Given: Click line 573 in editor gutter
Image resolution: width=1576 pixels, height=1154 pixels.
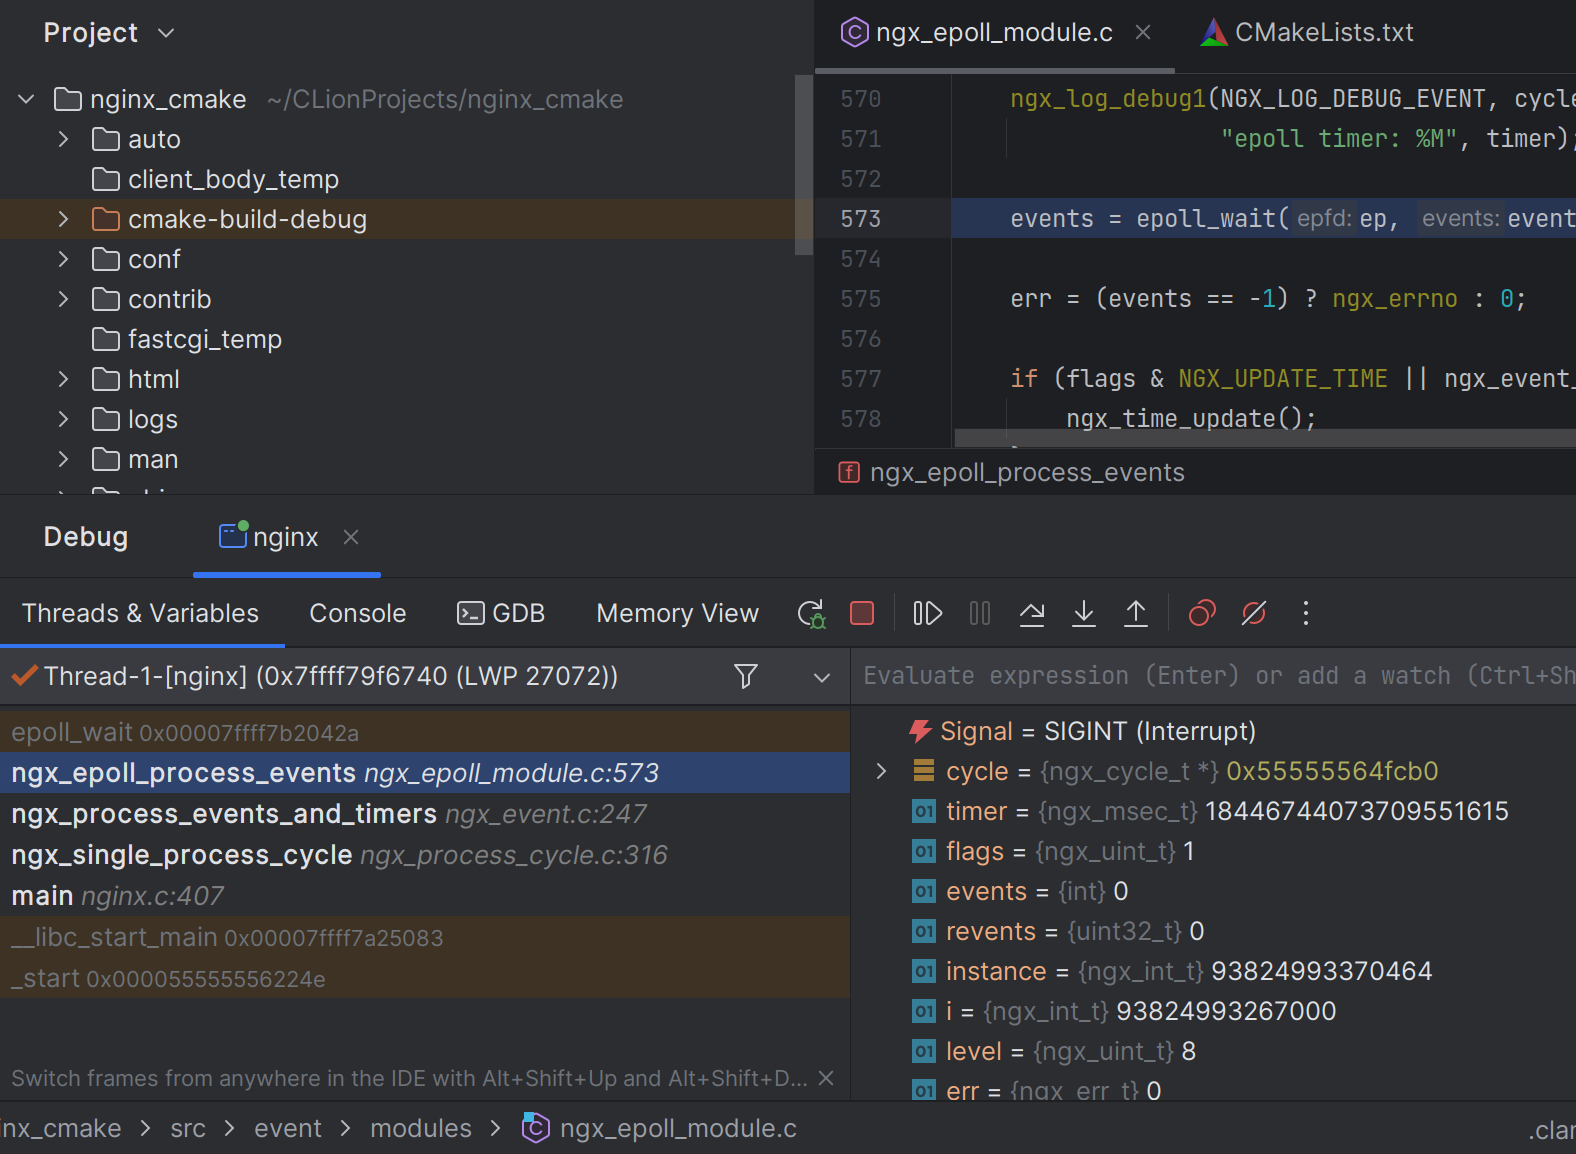Looking at the screenshot, I should [x=861, y=219].
